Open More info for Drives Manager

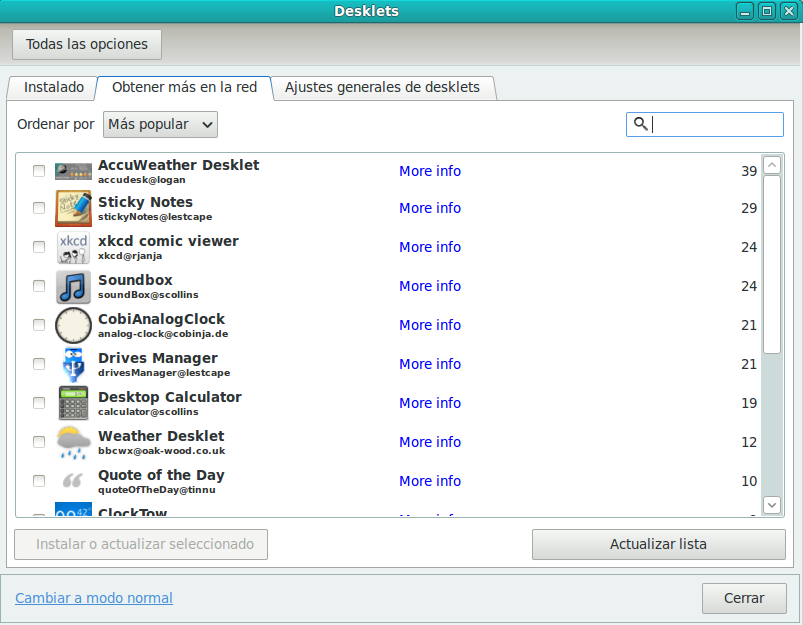pos(430,364)
